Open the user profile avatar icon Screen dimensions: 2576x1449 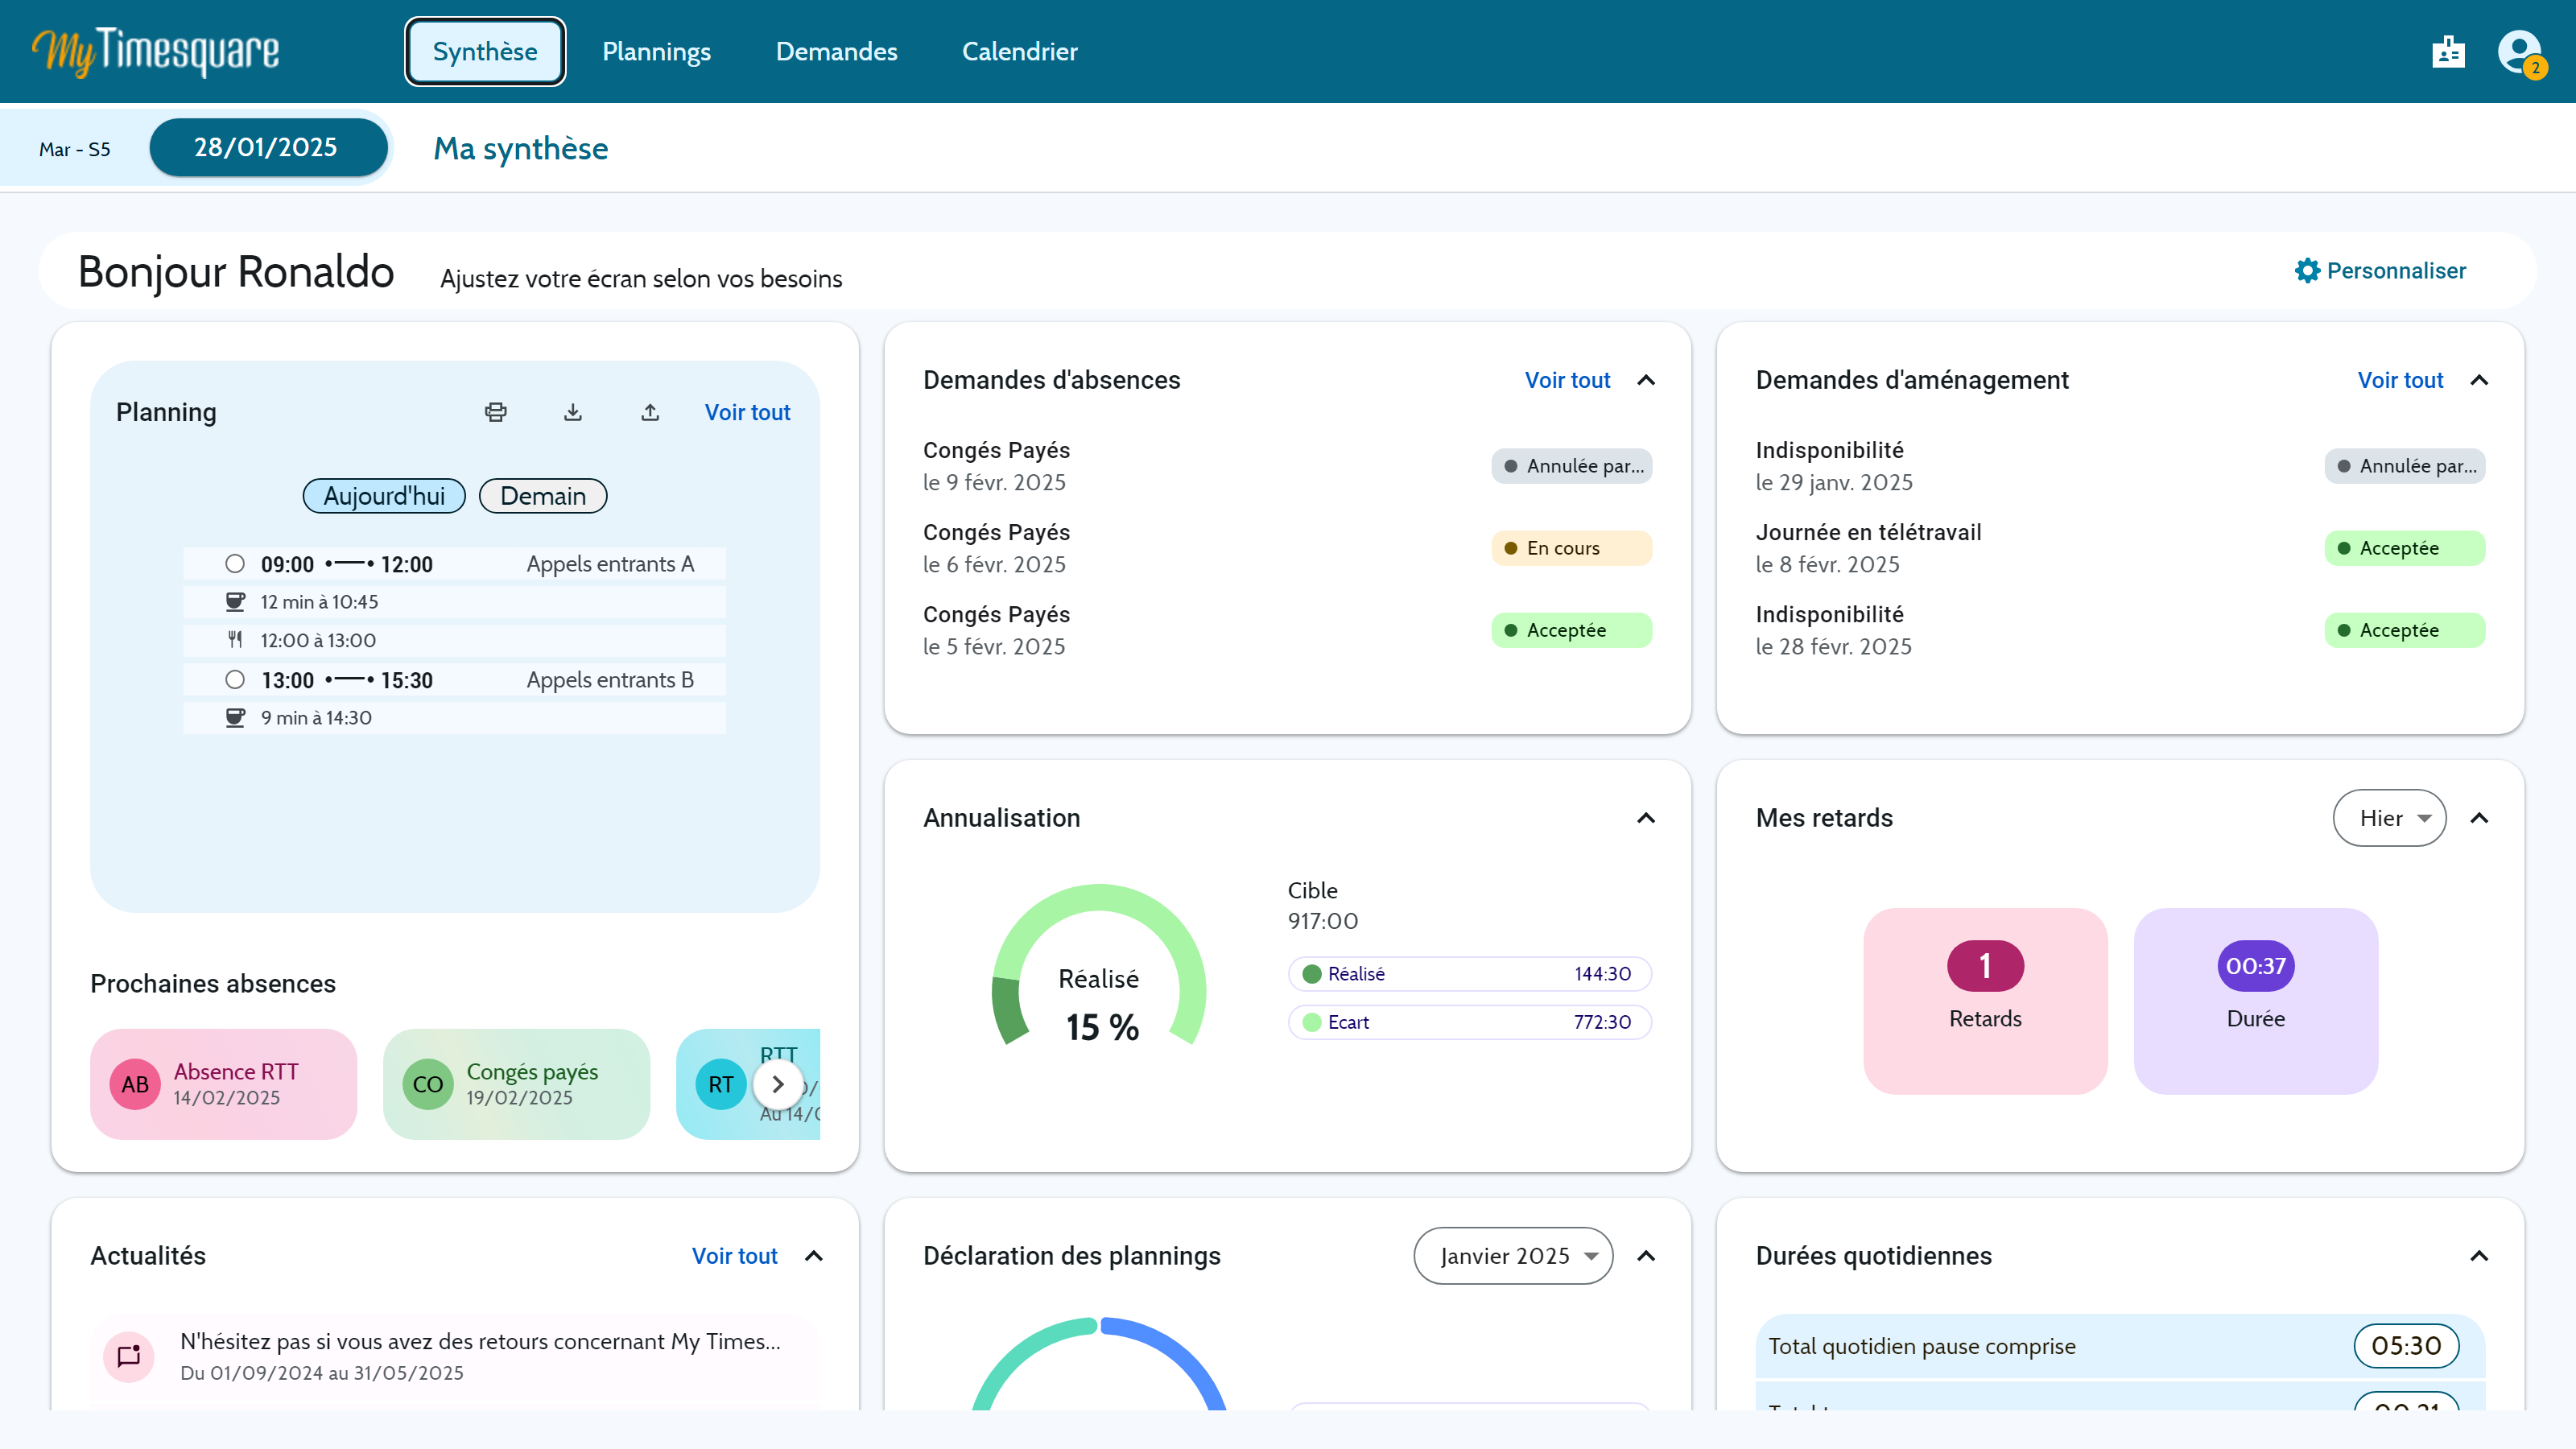click(2518, 51)
